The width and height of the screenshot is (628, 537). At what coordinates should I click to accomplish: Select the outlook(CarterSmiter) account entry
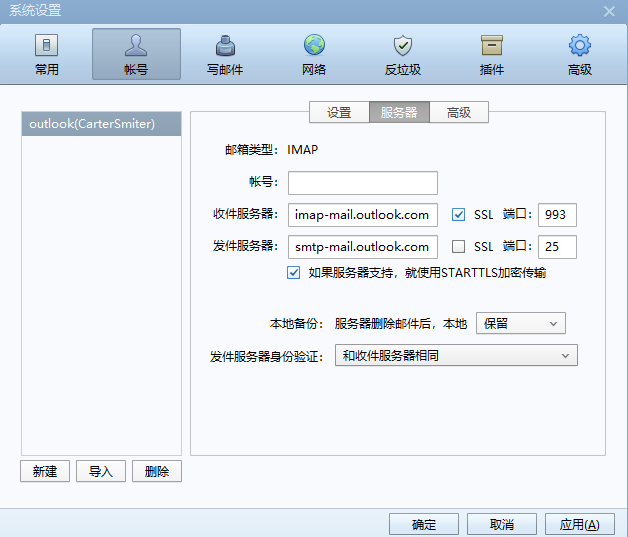coord(101,124)
